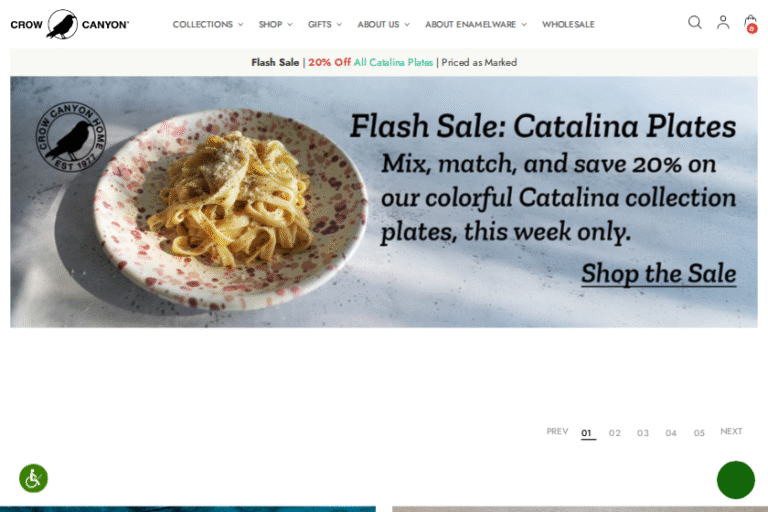Go to slide 02 of the carousel
The width and height of the screenshot is (768, 512).
pos(615,433)
